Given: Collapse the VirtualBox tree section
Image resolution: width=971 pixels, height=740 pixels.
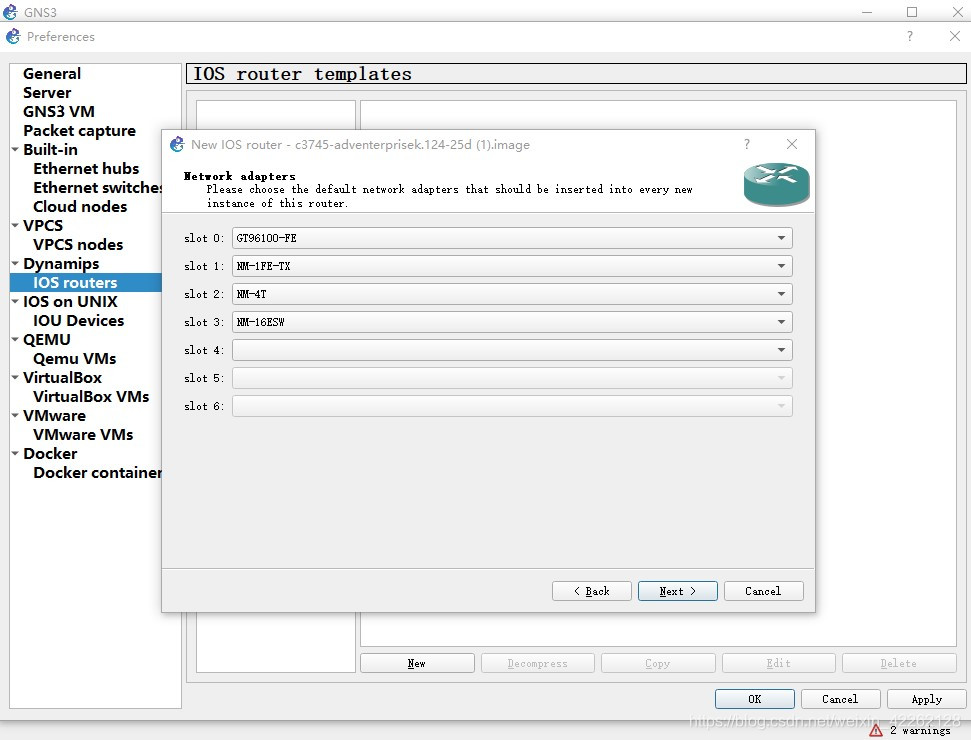Looking at the screenshot, I should pyautogui.click(x=15, y=377).
